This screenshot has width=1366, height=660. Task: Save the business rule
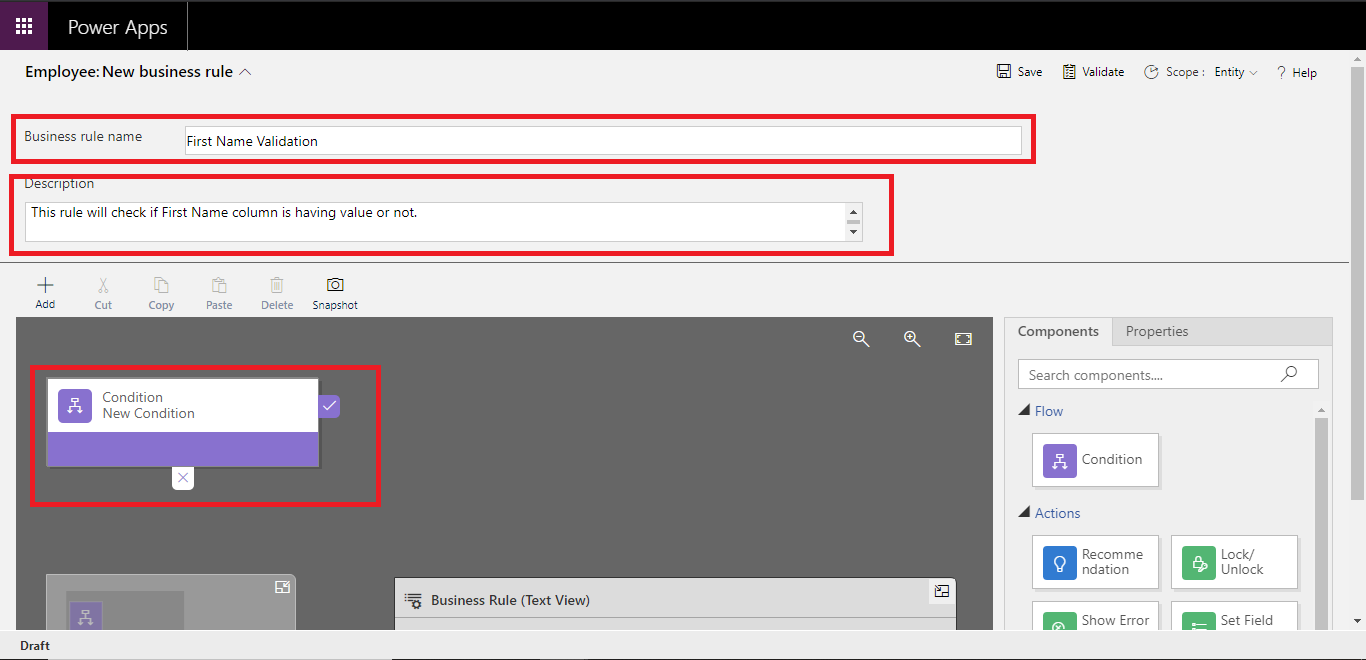click(x=1019, y=71)
